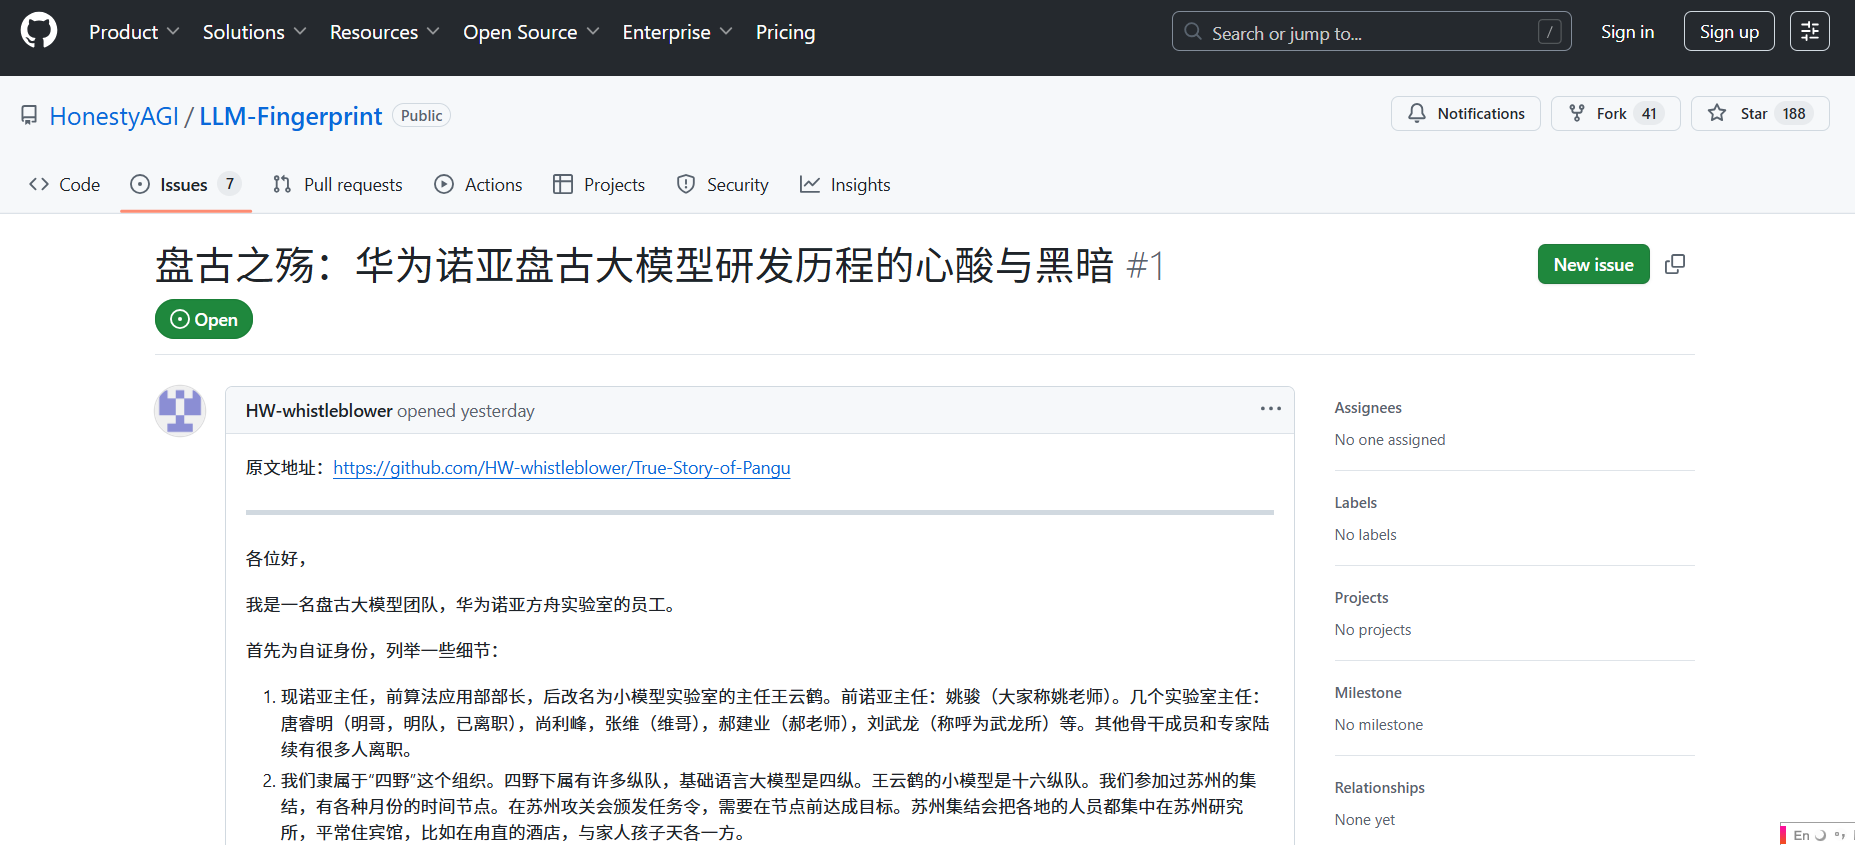Click the Fork count 41
The height and width of the screenshot is (845, 1855).
click(1649, 114)
